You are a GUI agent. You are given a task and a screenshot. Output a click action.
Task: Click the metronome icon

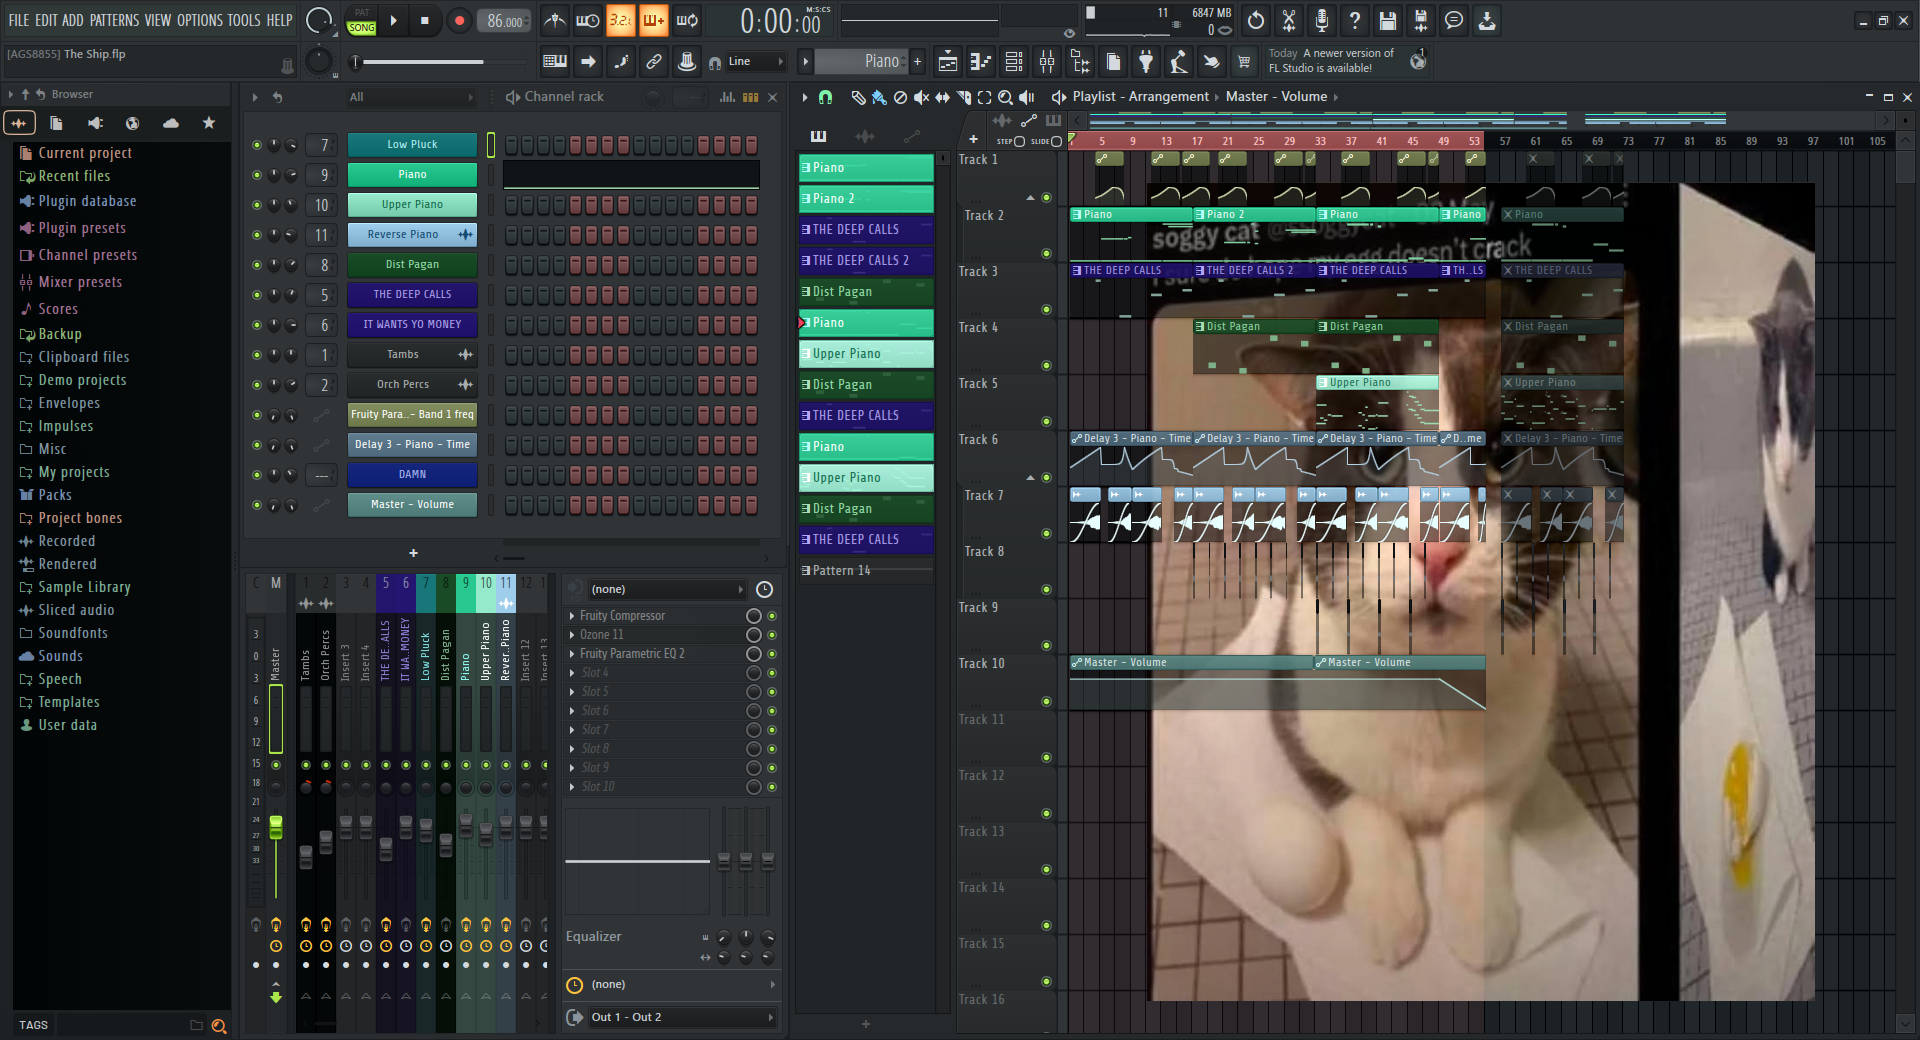[555, 20]
